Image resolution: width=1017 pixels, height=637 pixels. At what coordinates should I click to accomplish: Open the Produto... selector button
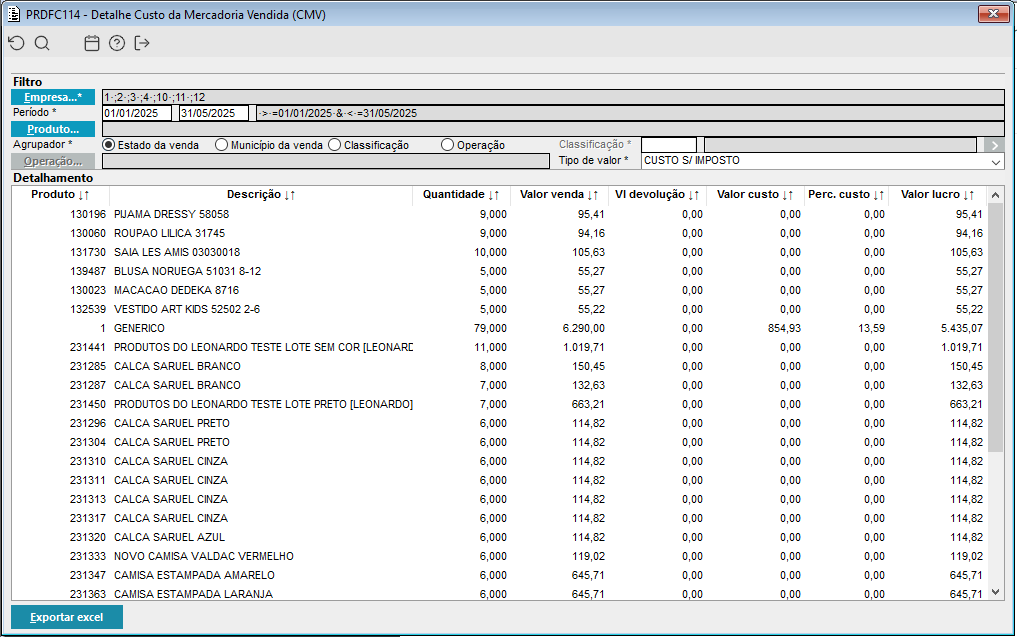(x=53, y=129)
